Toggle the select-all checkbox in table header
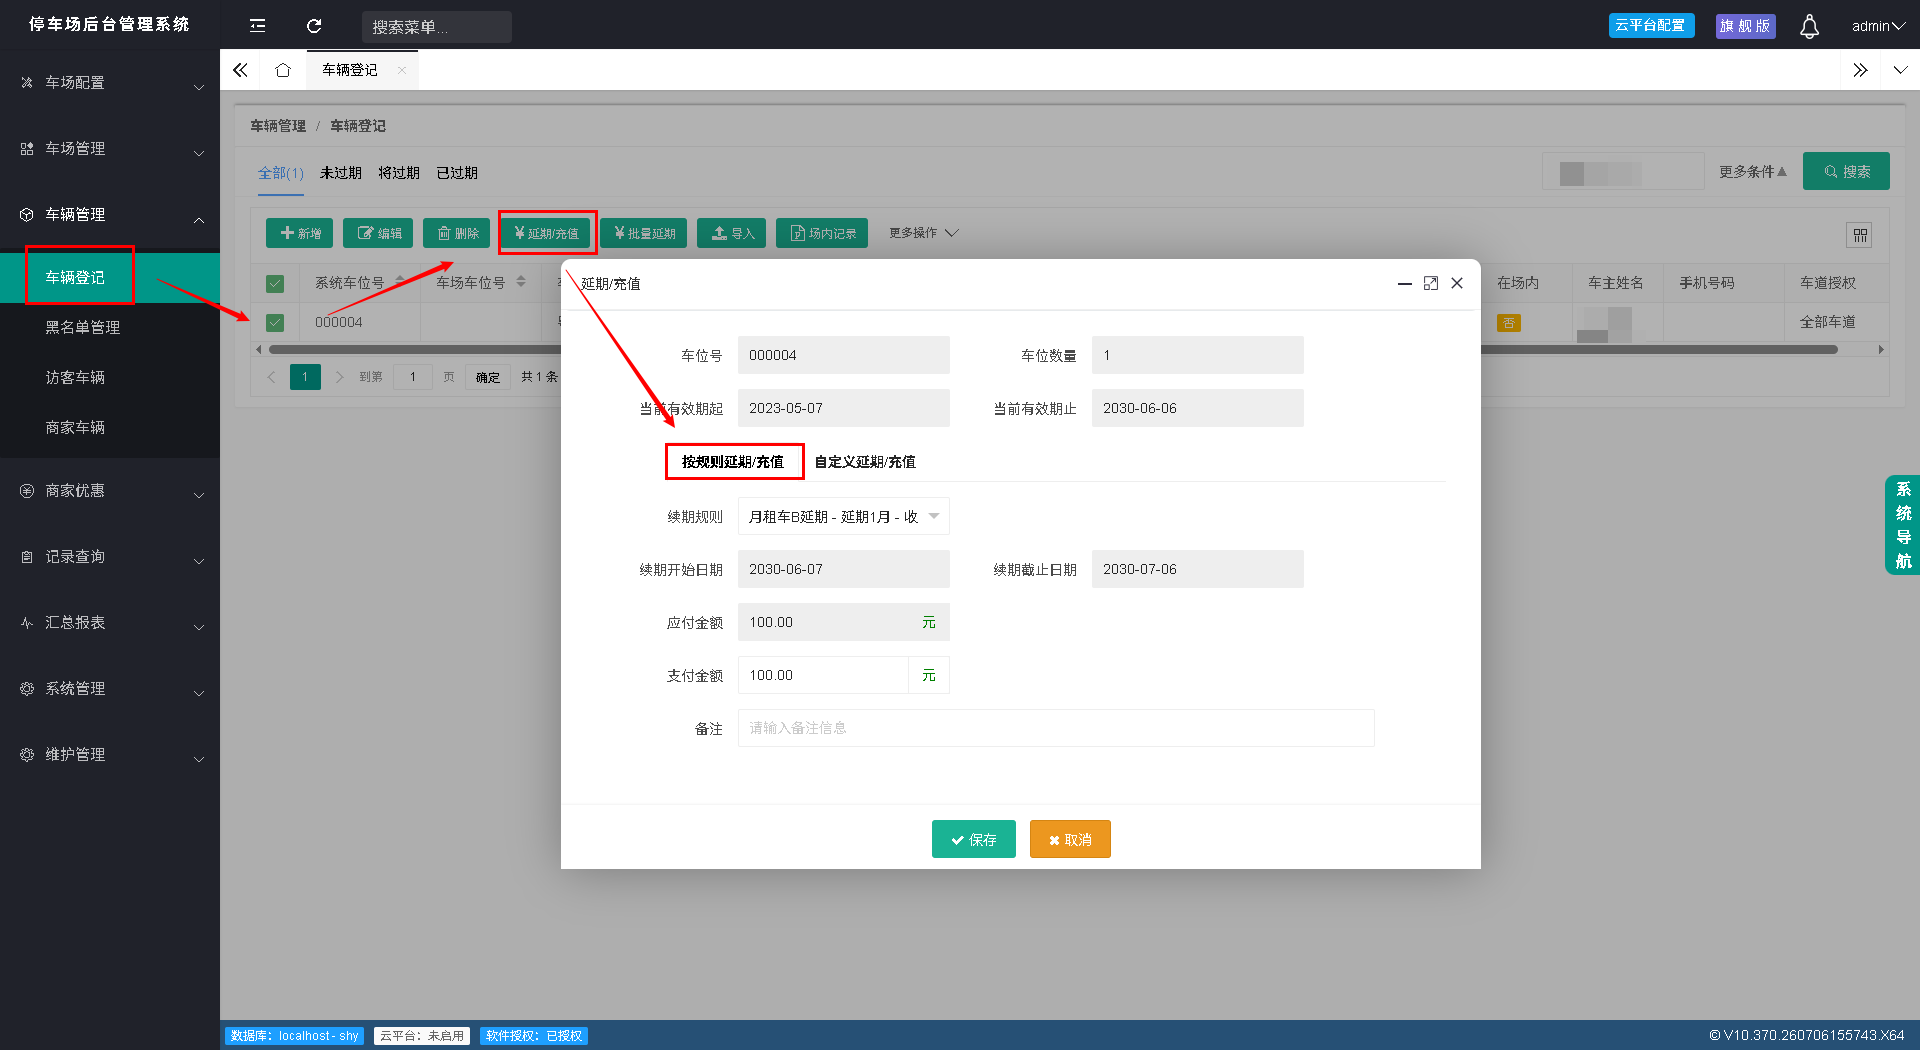Viewport: 1920px width, 1050px height. click(x=275, y=284)
